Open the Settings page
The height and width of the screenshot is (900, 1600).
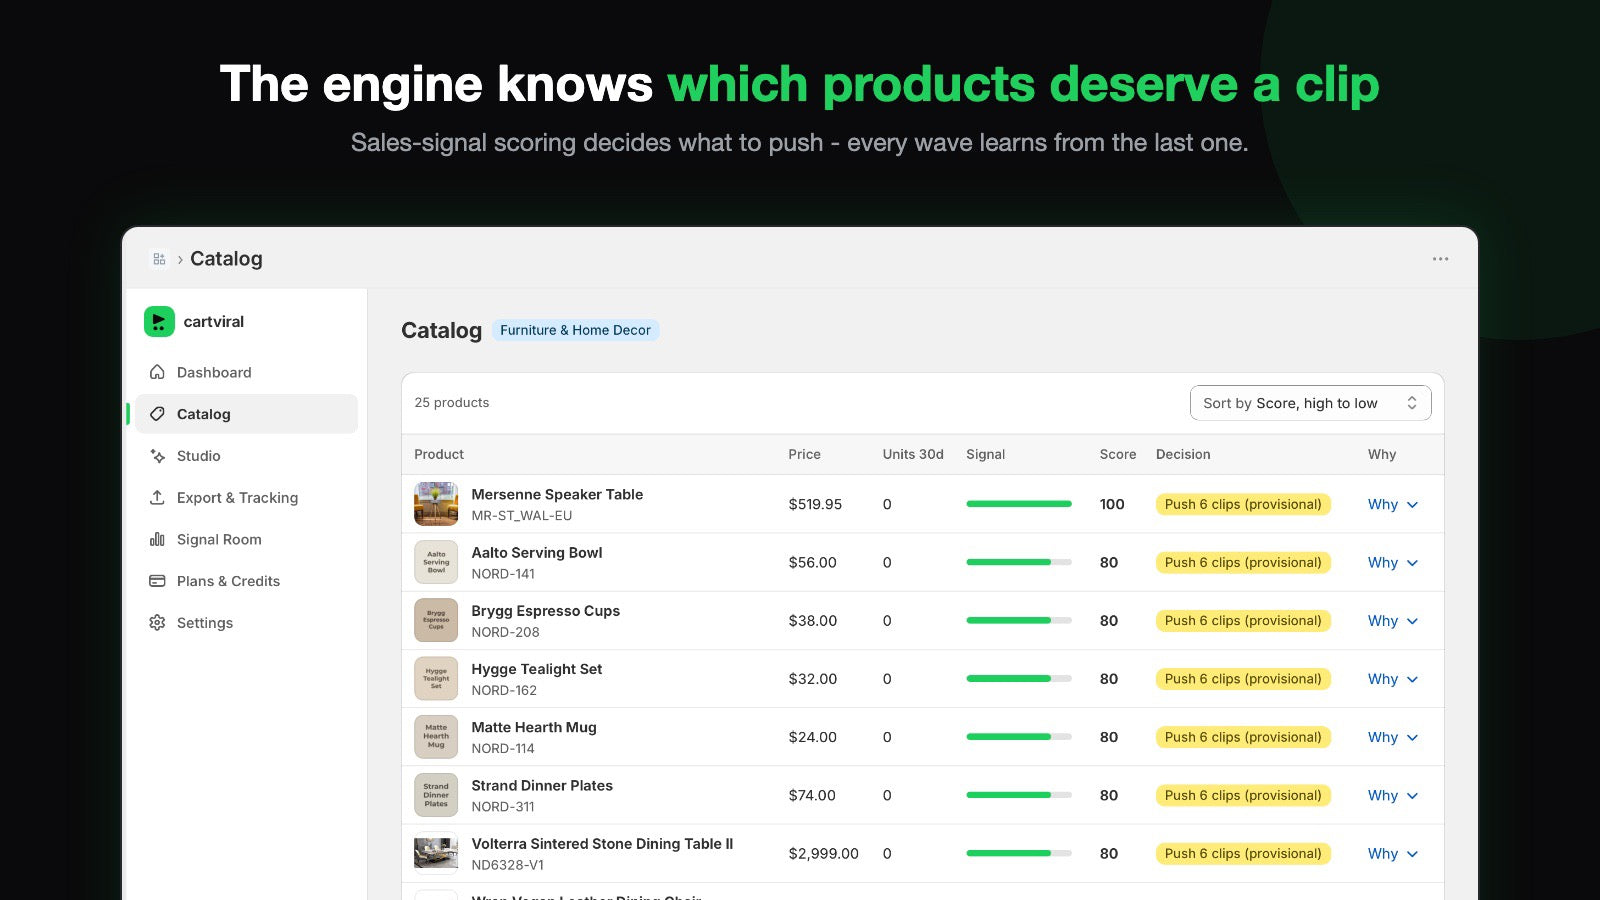[x=246, y=622]
